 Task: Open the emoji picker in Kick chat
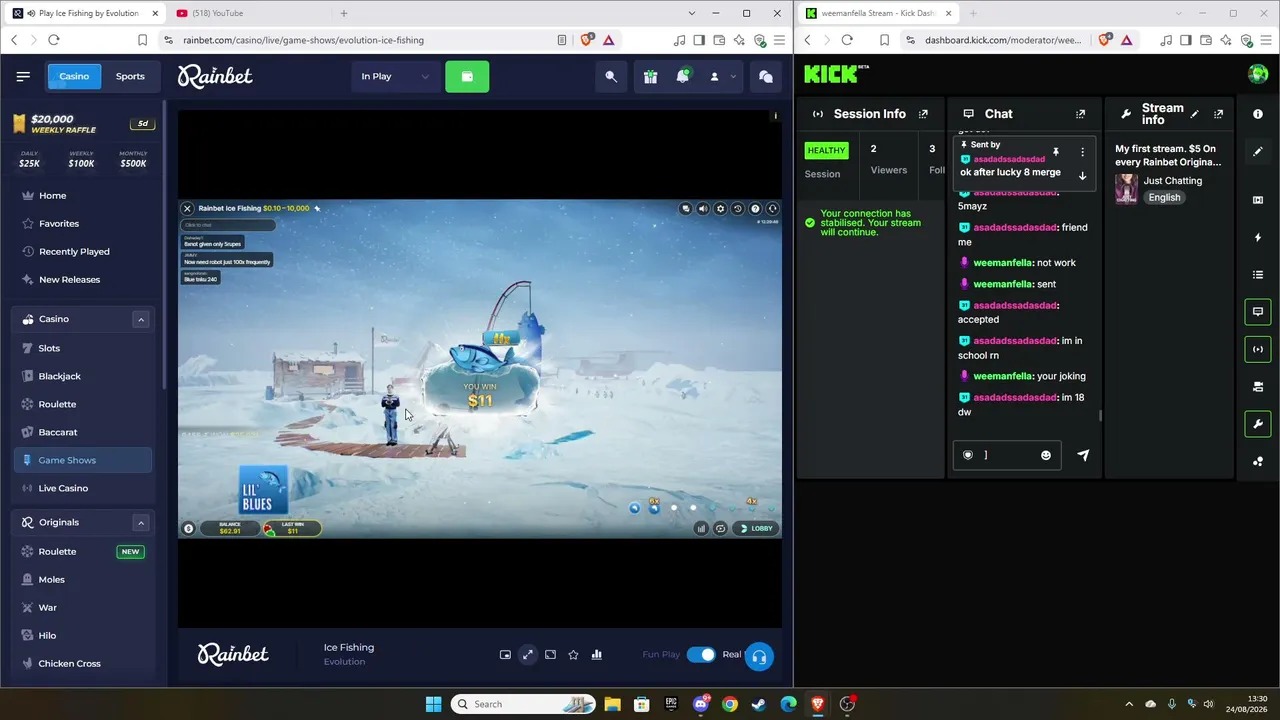(1046, 455)
